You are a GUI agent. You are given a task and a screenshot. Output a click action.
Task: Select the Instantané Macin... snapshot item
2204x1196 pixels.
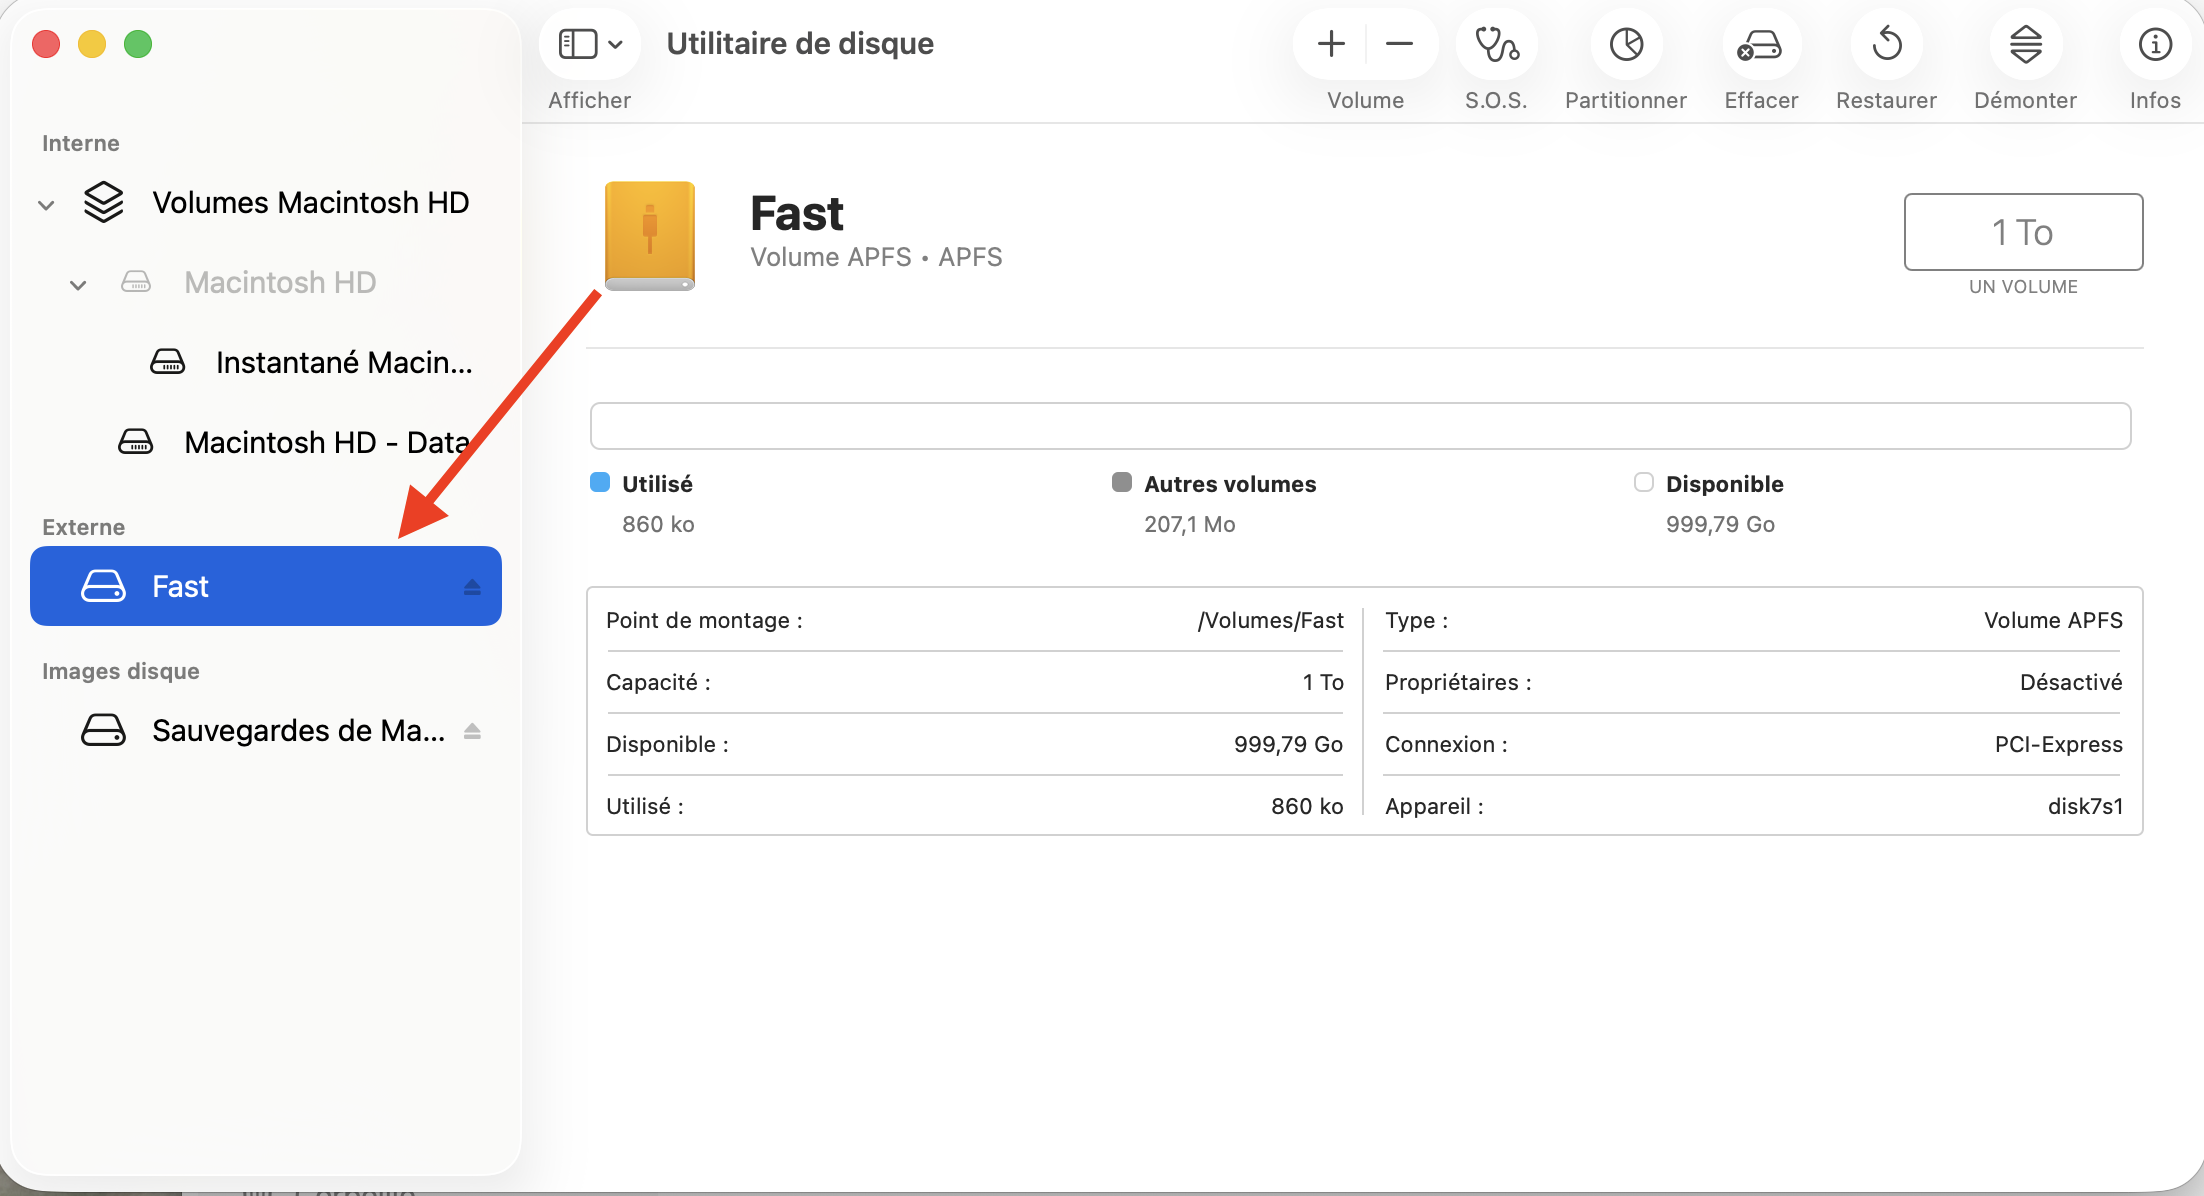pyautogui.click(x=343, y=362)
